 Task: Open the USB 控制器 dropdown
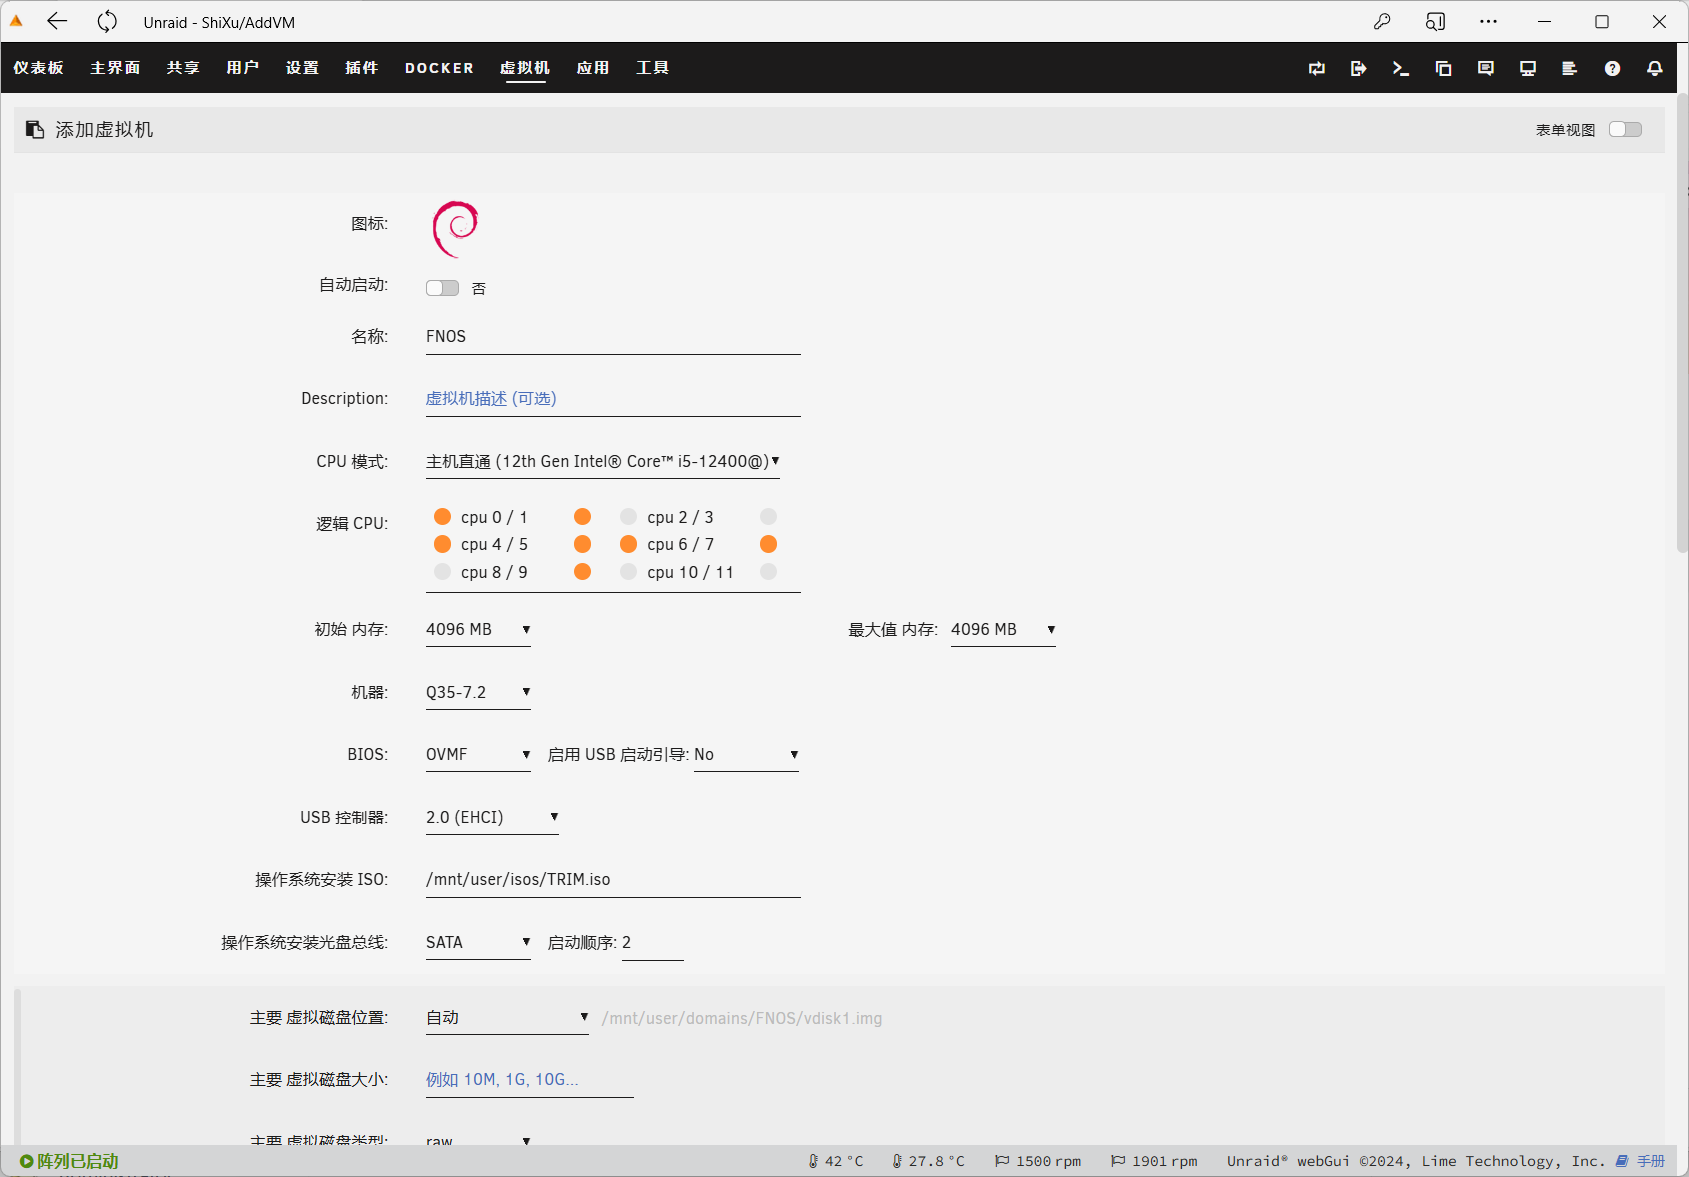pos(491,817)
